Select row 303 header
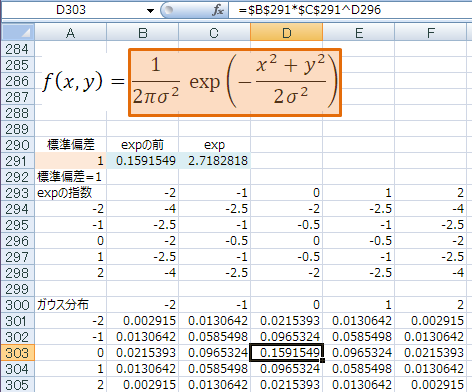Screen dimensions: 472x392 click(18, 353)
